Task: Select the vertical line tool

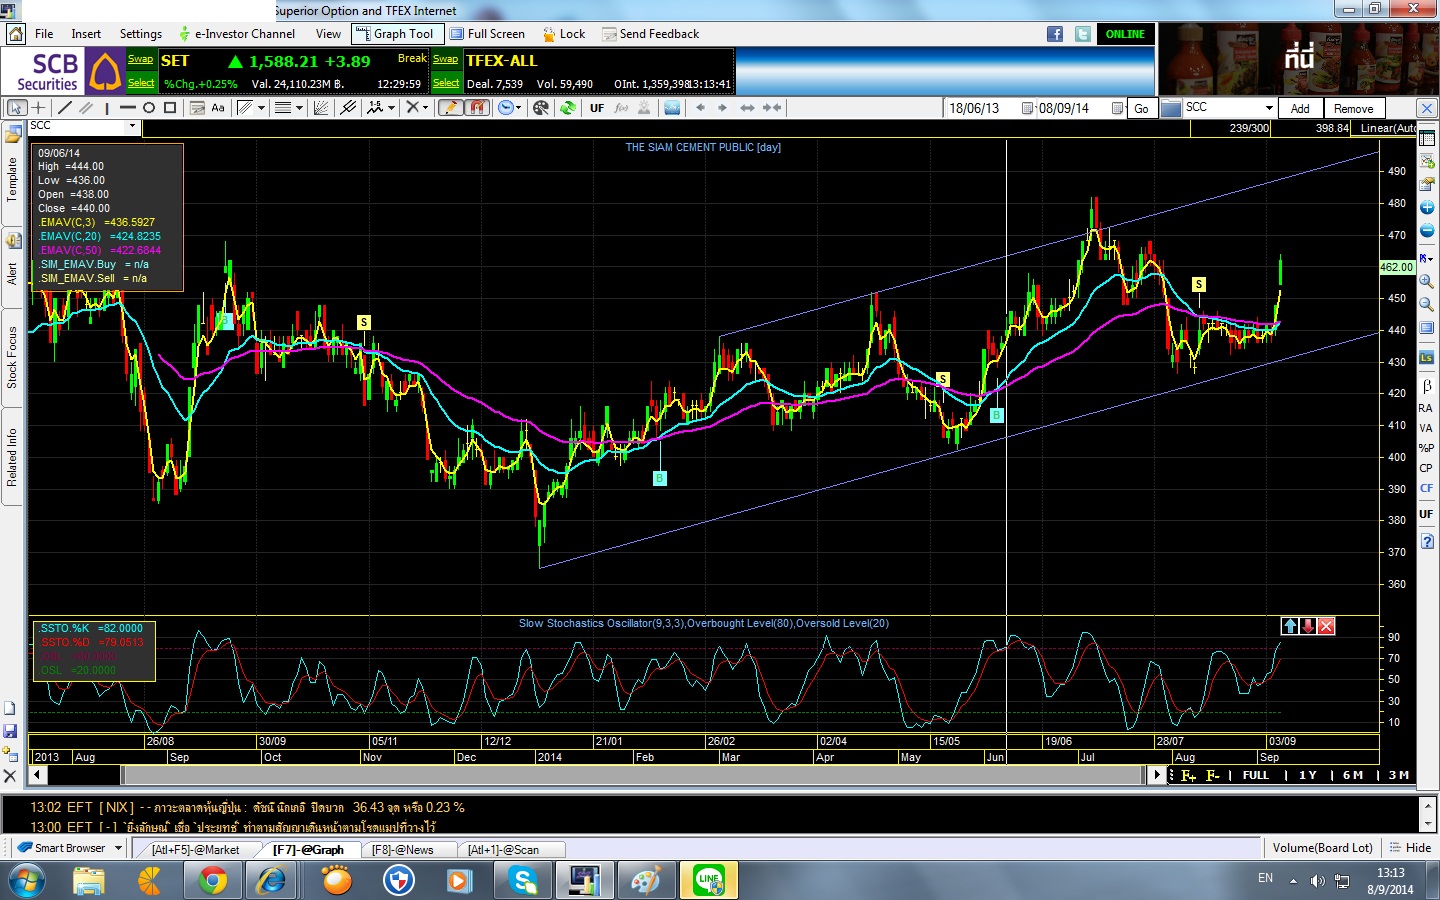Action: click(107, 108)
